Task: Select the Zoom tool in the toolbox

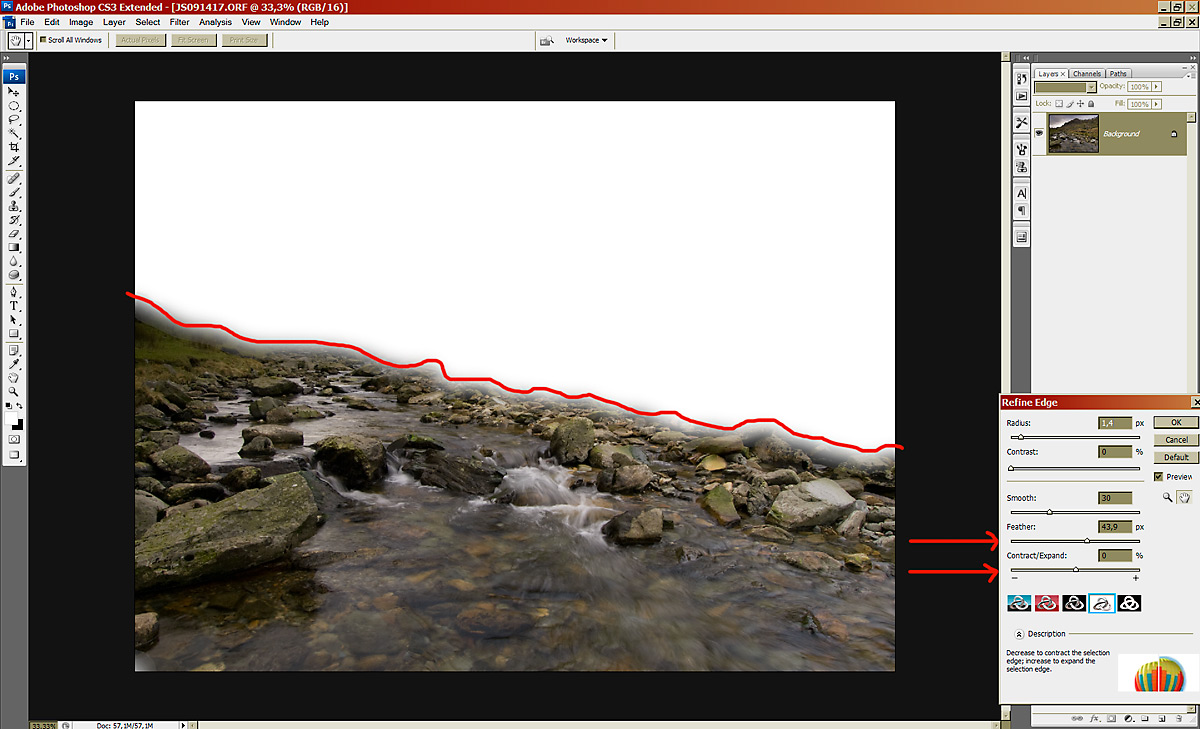Action: pos(14,392)
